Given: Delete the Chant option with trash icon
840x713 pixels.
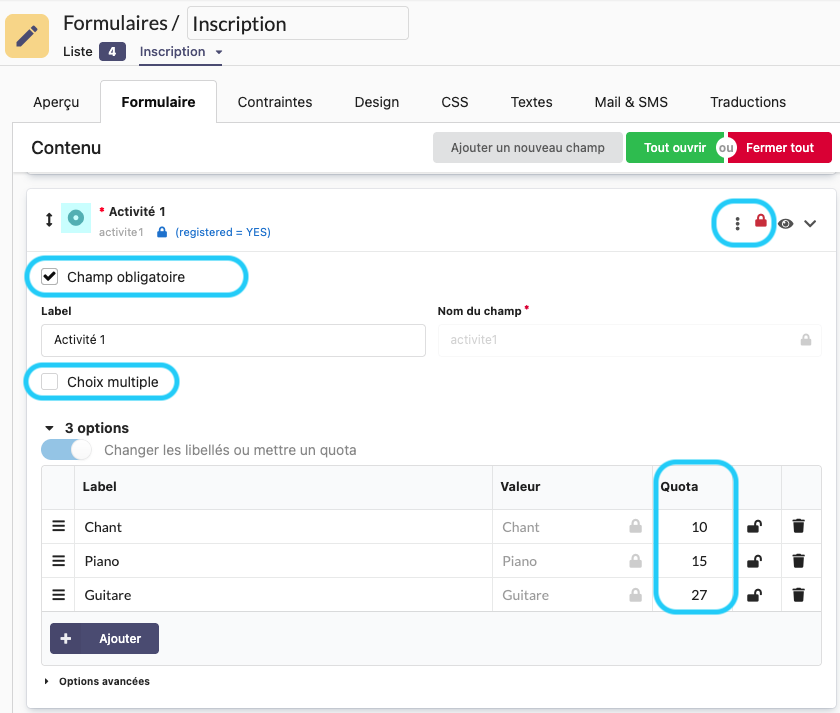Looking at the screenshot, I should click(798, 527).
